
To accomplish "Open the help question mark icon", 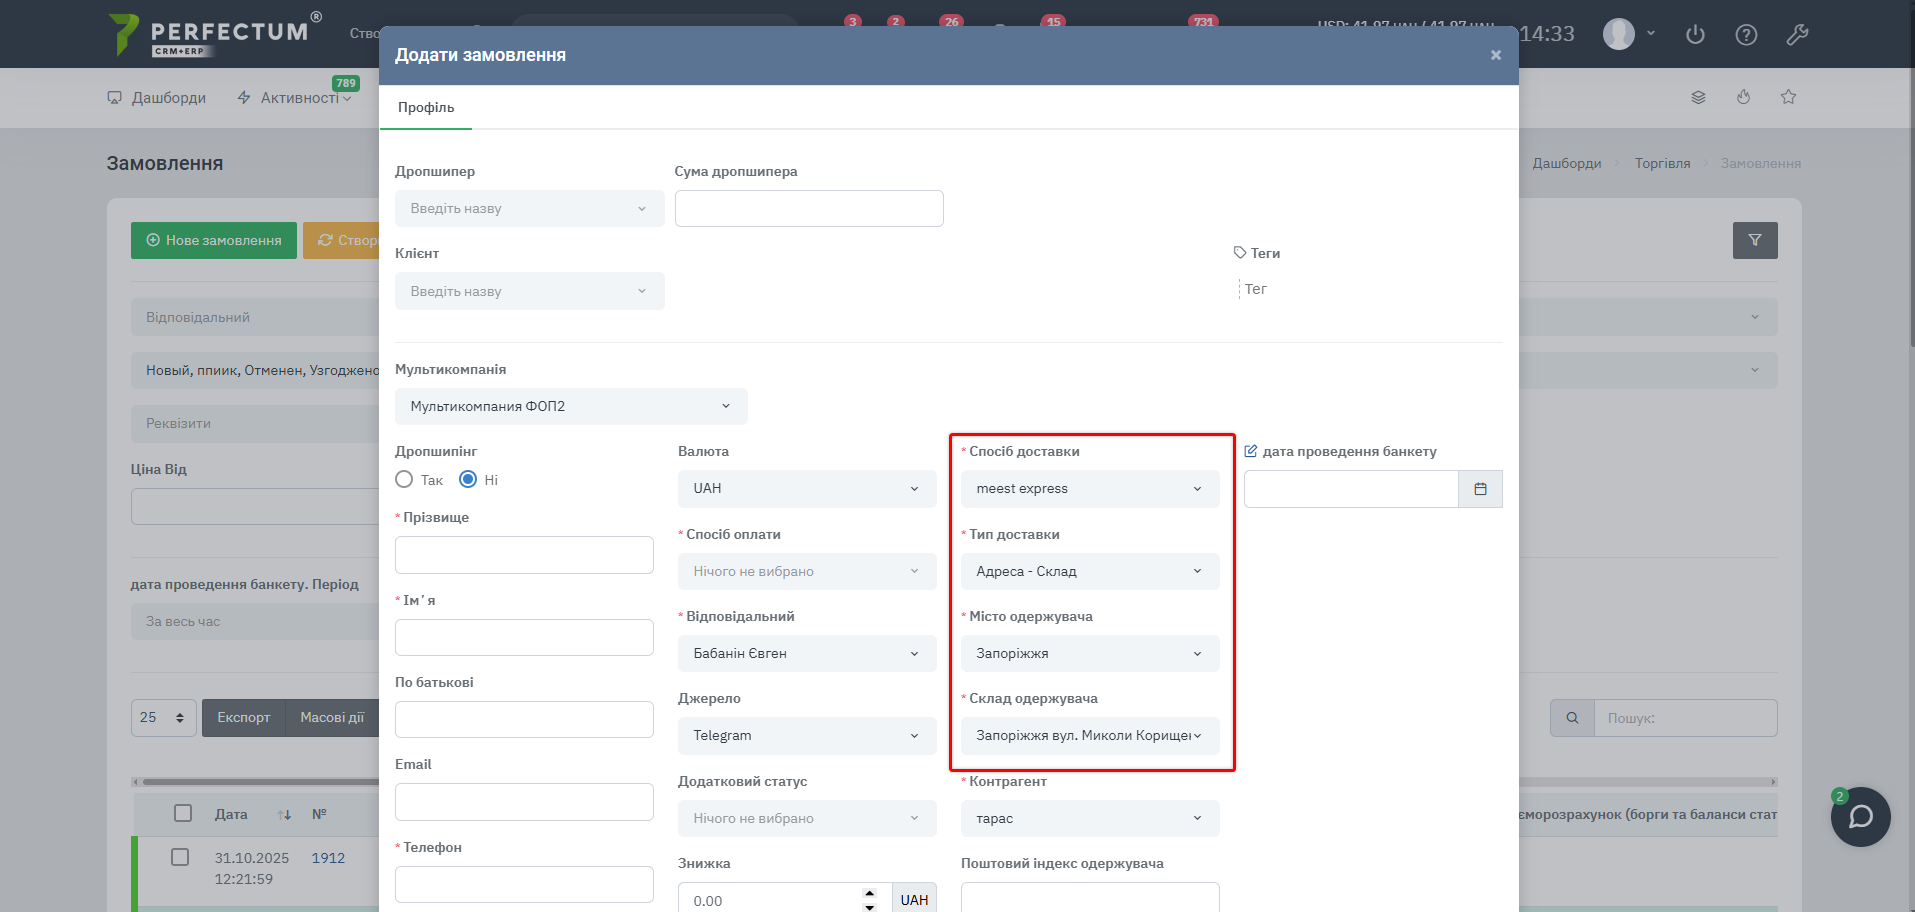I will (x=1746, y=35).
